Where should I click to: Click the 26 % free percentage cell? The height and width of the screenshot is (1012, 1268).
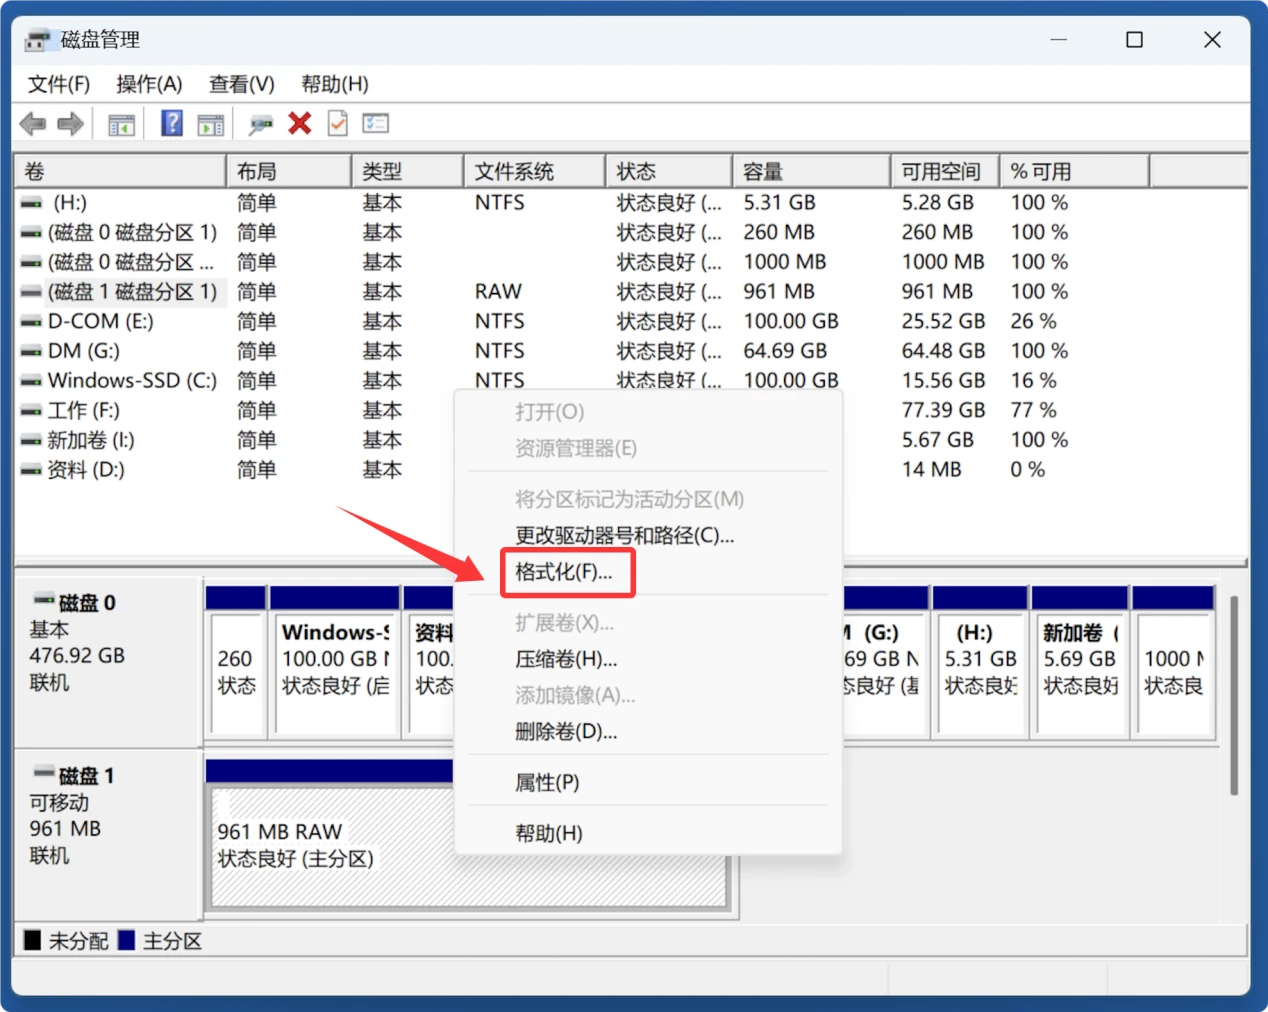pos(1033,321)
